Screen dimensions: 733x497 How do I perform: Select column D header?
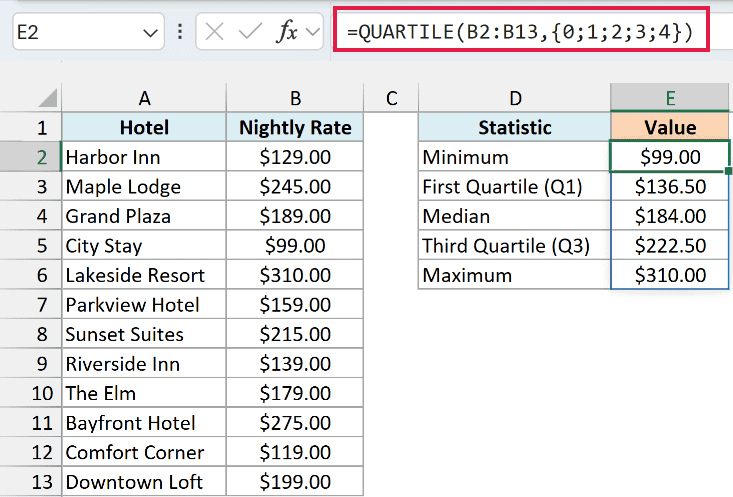pyautogui.click(x=515, y=98)
